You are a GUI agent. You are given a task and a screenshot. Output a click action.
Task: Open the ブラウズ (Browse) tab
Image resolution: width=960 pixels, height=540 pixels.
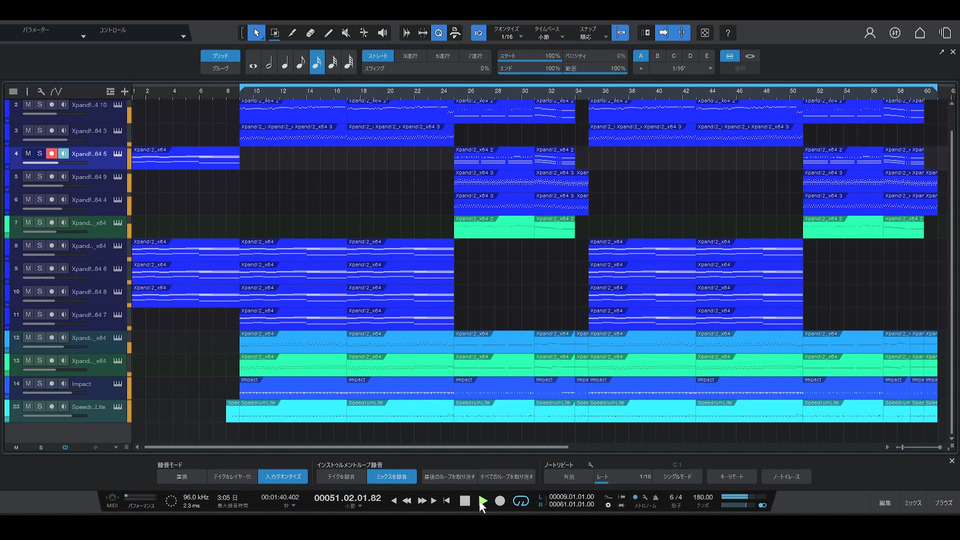coord(943,503)
